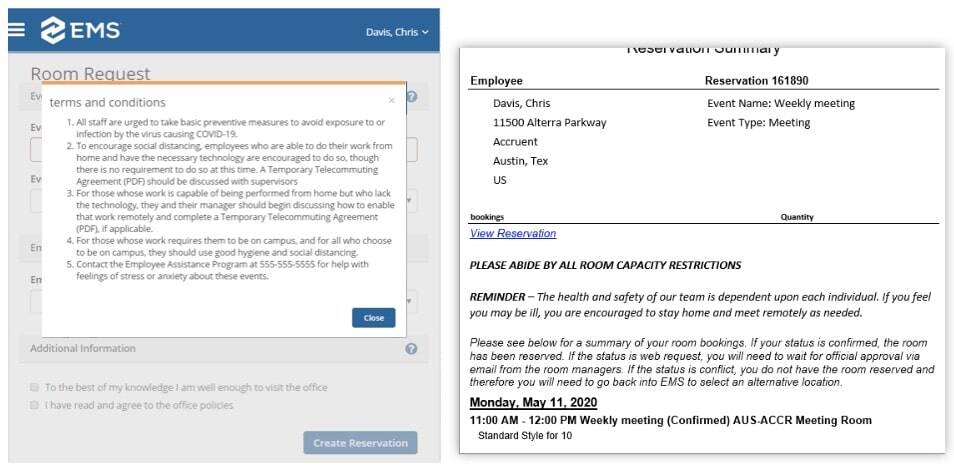Image resolution: width=954 pixels, height=473 pixels.
Task: Click the Room Request page heading
Action: (90, 73)
